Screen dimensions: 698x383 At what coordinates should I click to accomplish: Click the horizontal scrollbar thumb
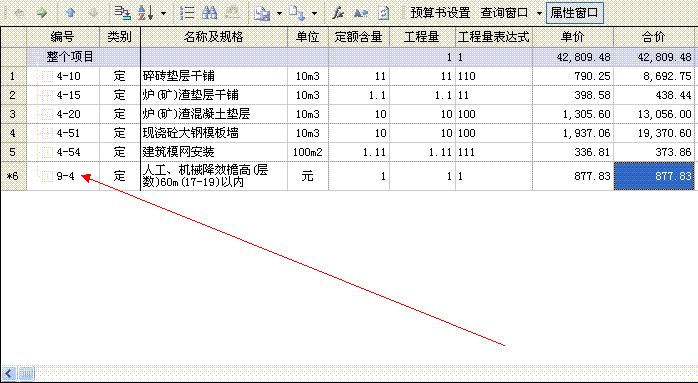click(x=27, y=373)
